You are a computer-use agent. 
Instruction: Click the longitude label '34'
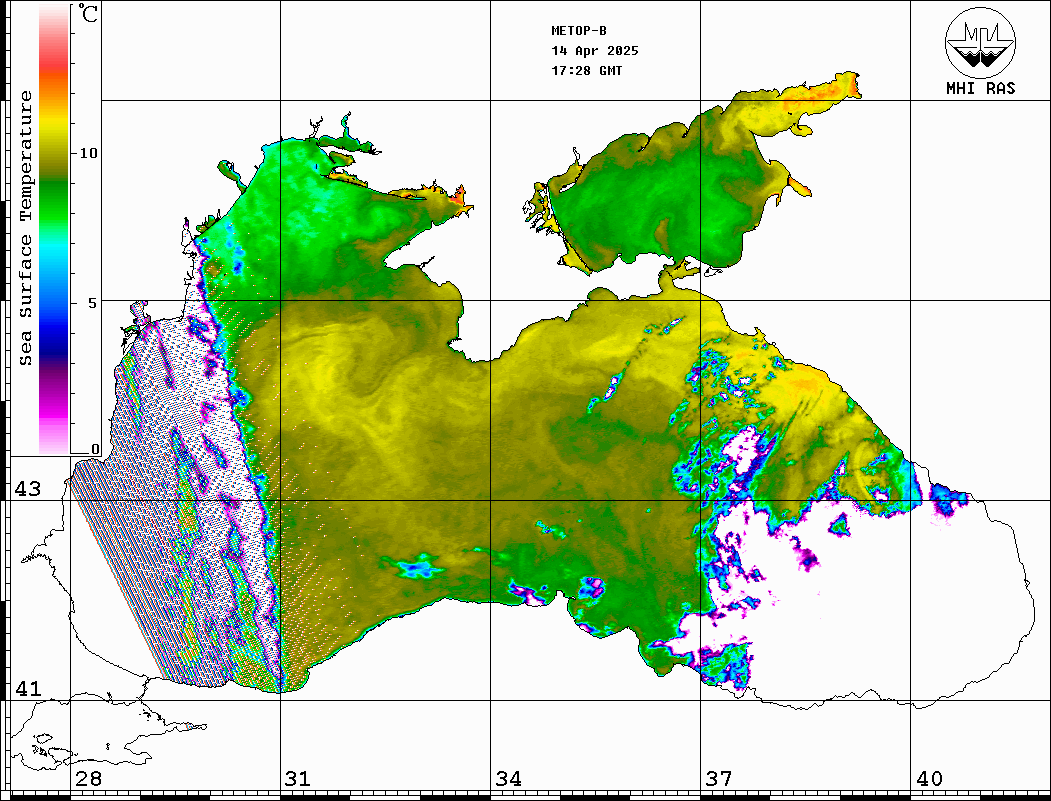[x=508, y=779]
